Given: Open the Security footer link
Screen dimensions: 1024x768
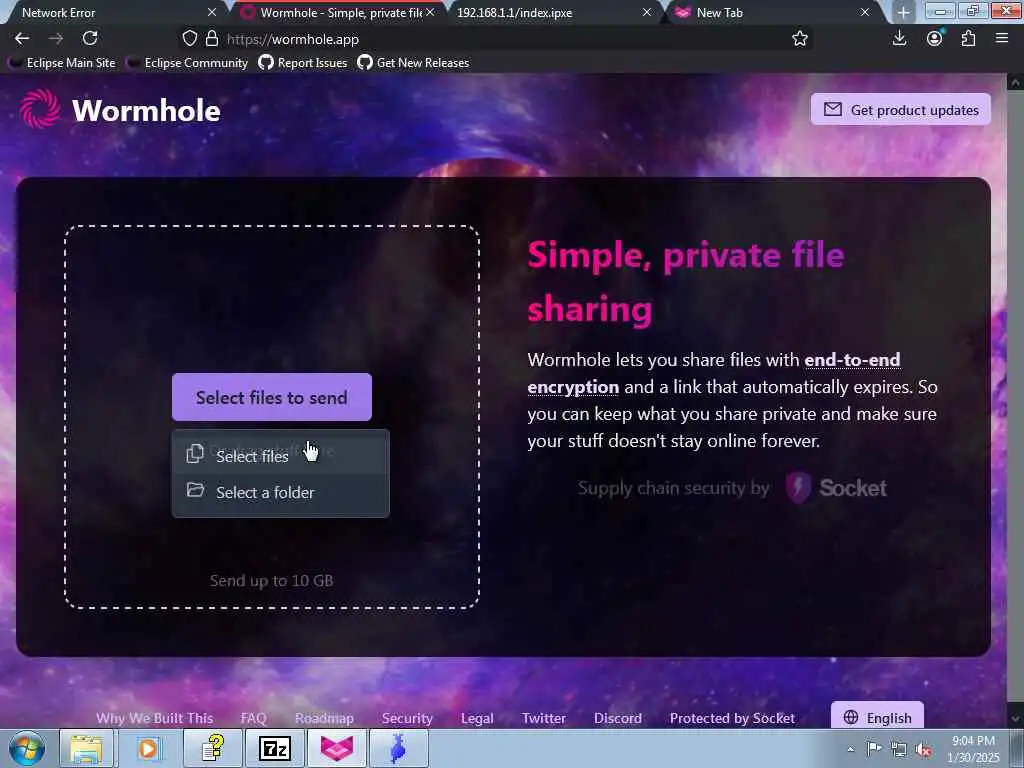Looking at the screenshot, I should pos(407,718).
